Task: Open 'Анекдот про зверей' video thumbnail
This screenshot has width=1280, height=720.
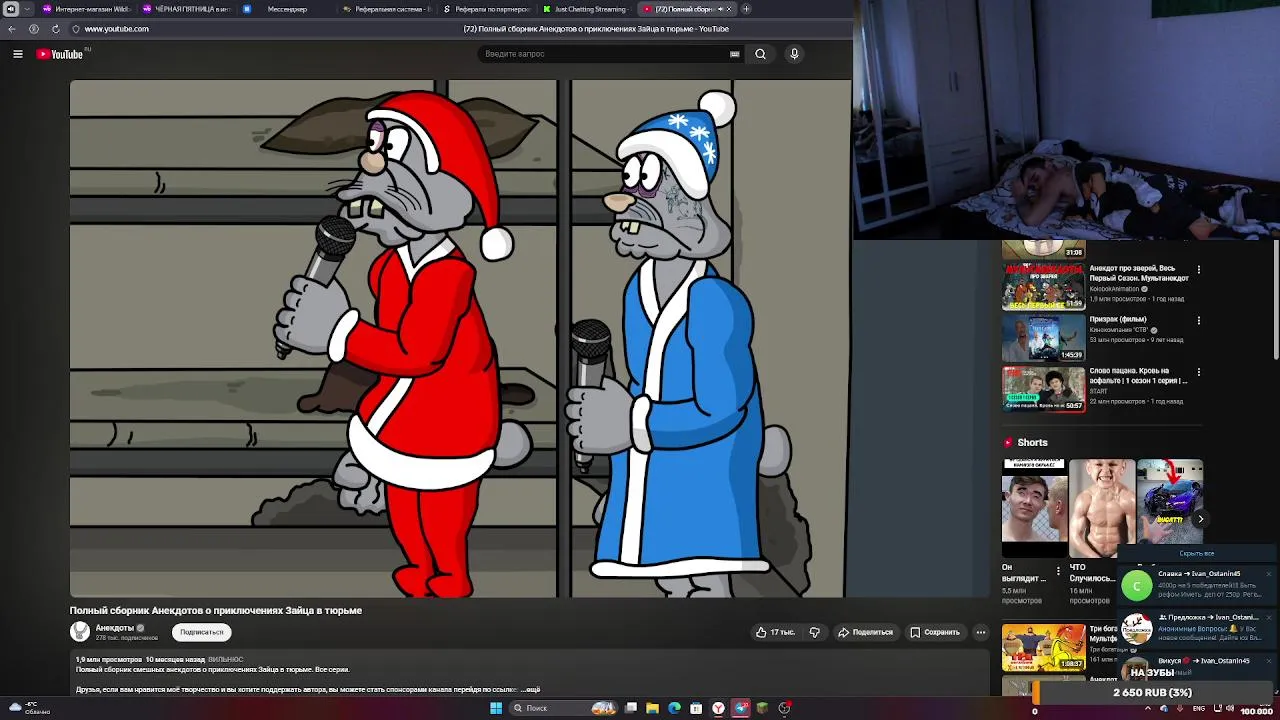Action: 1043,286
